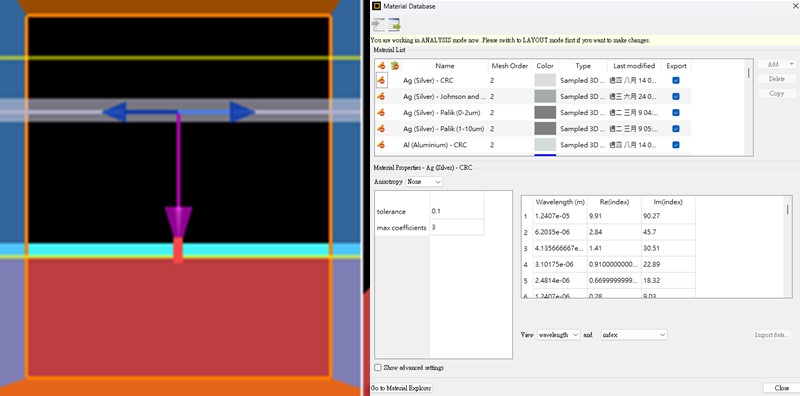This screenshot has width=800, height=396.
Task: Sort by the Mesh Order column header
Action: [510, 66]
